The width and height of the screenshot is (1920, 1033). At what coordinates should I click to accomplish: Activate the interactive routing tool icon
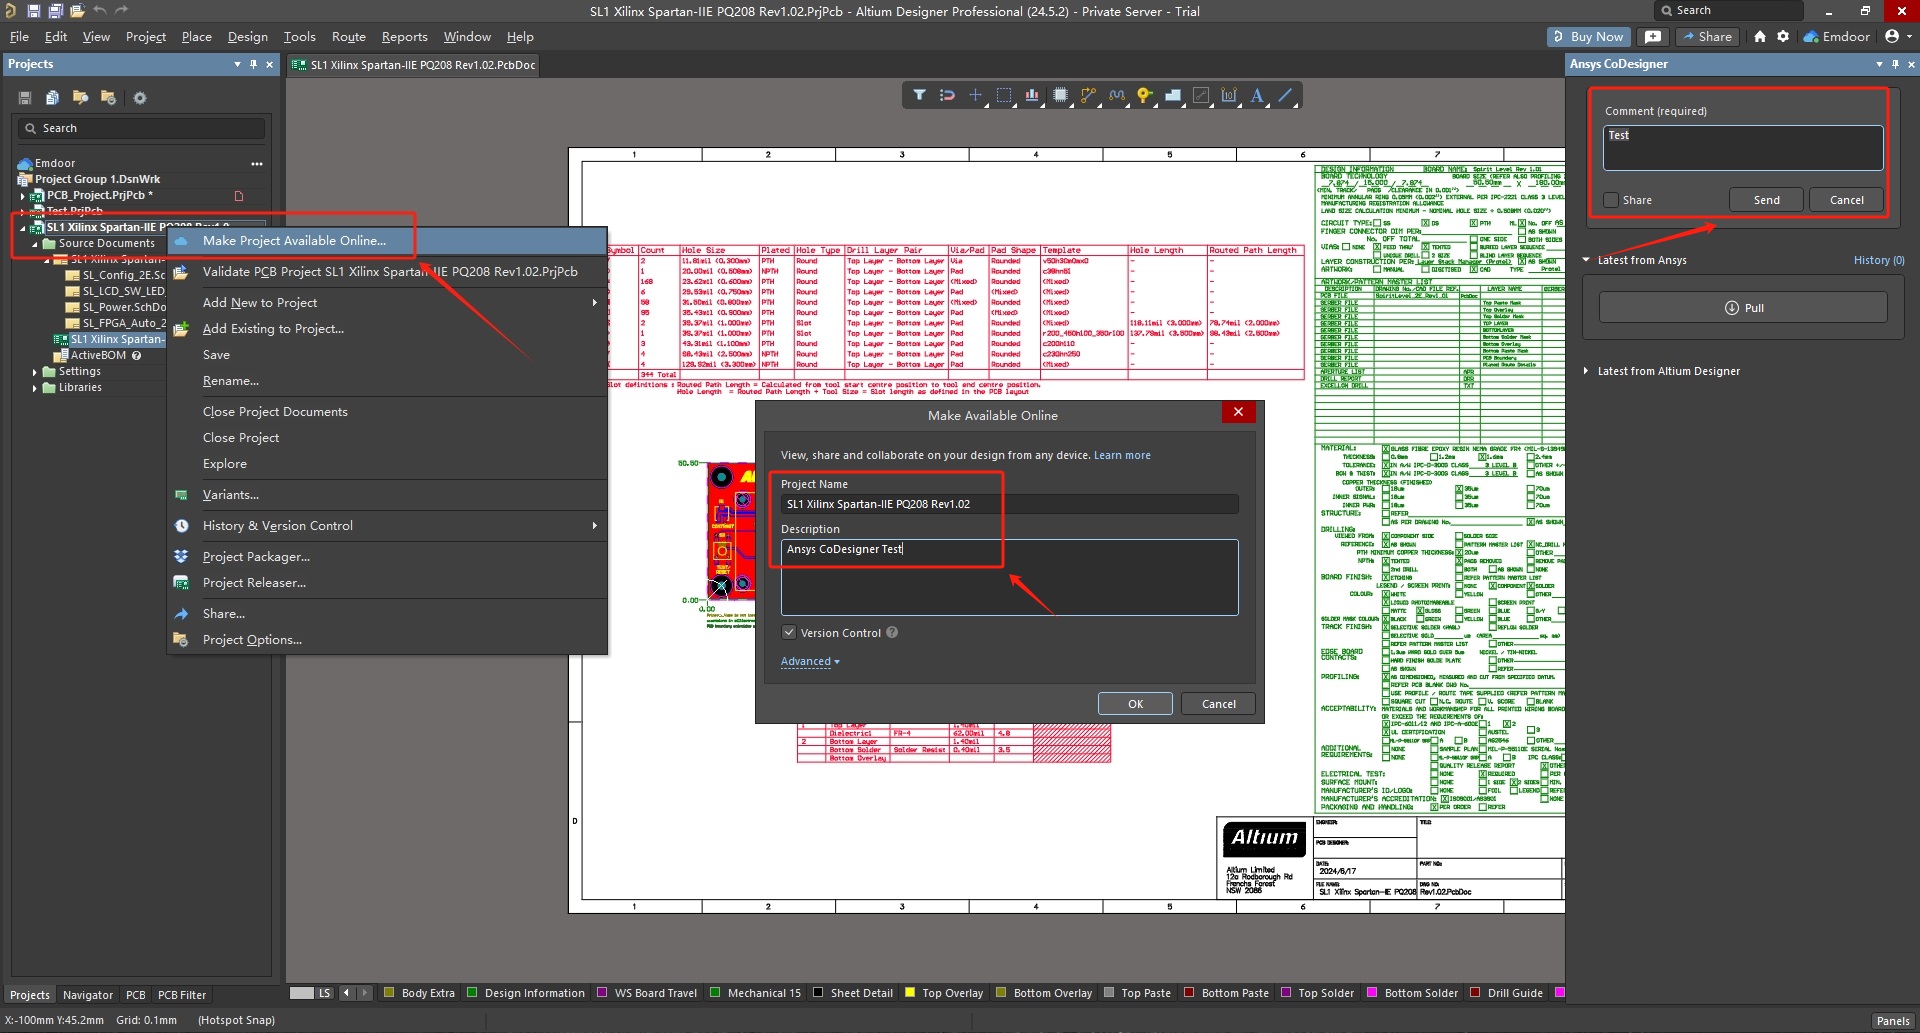click(1088, 96)
